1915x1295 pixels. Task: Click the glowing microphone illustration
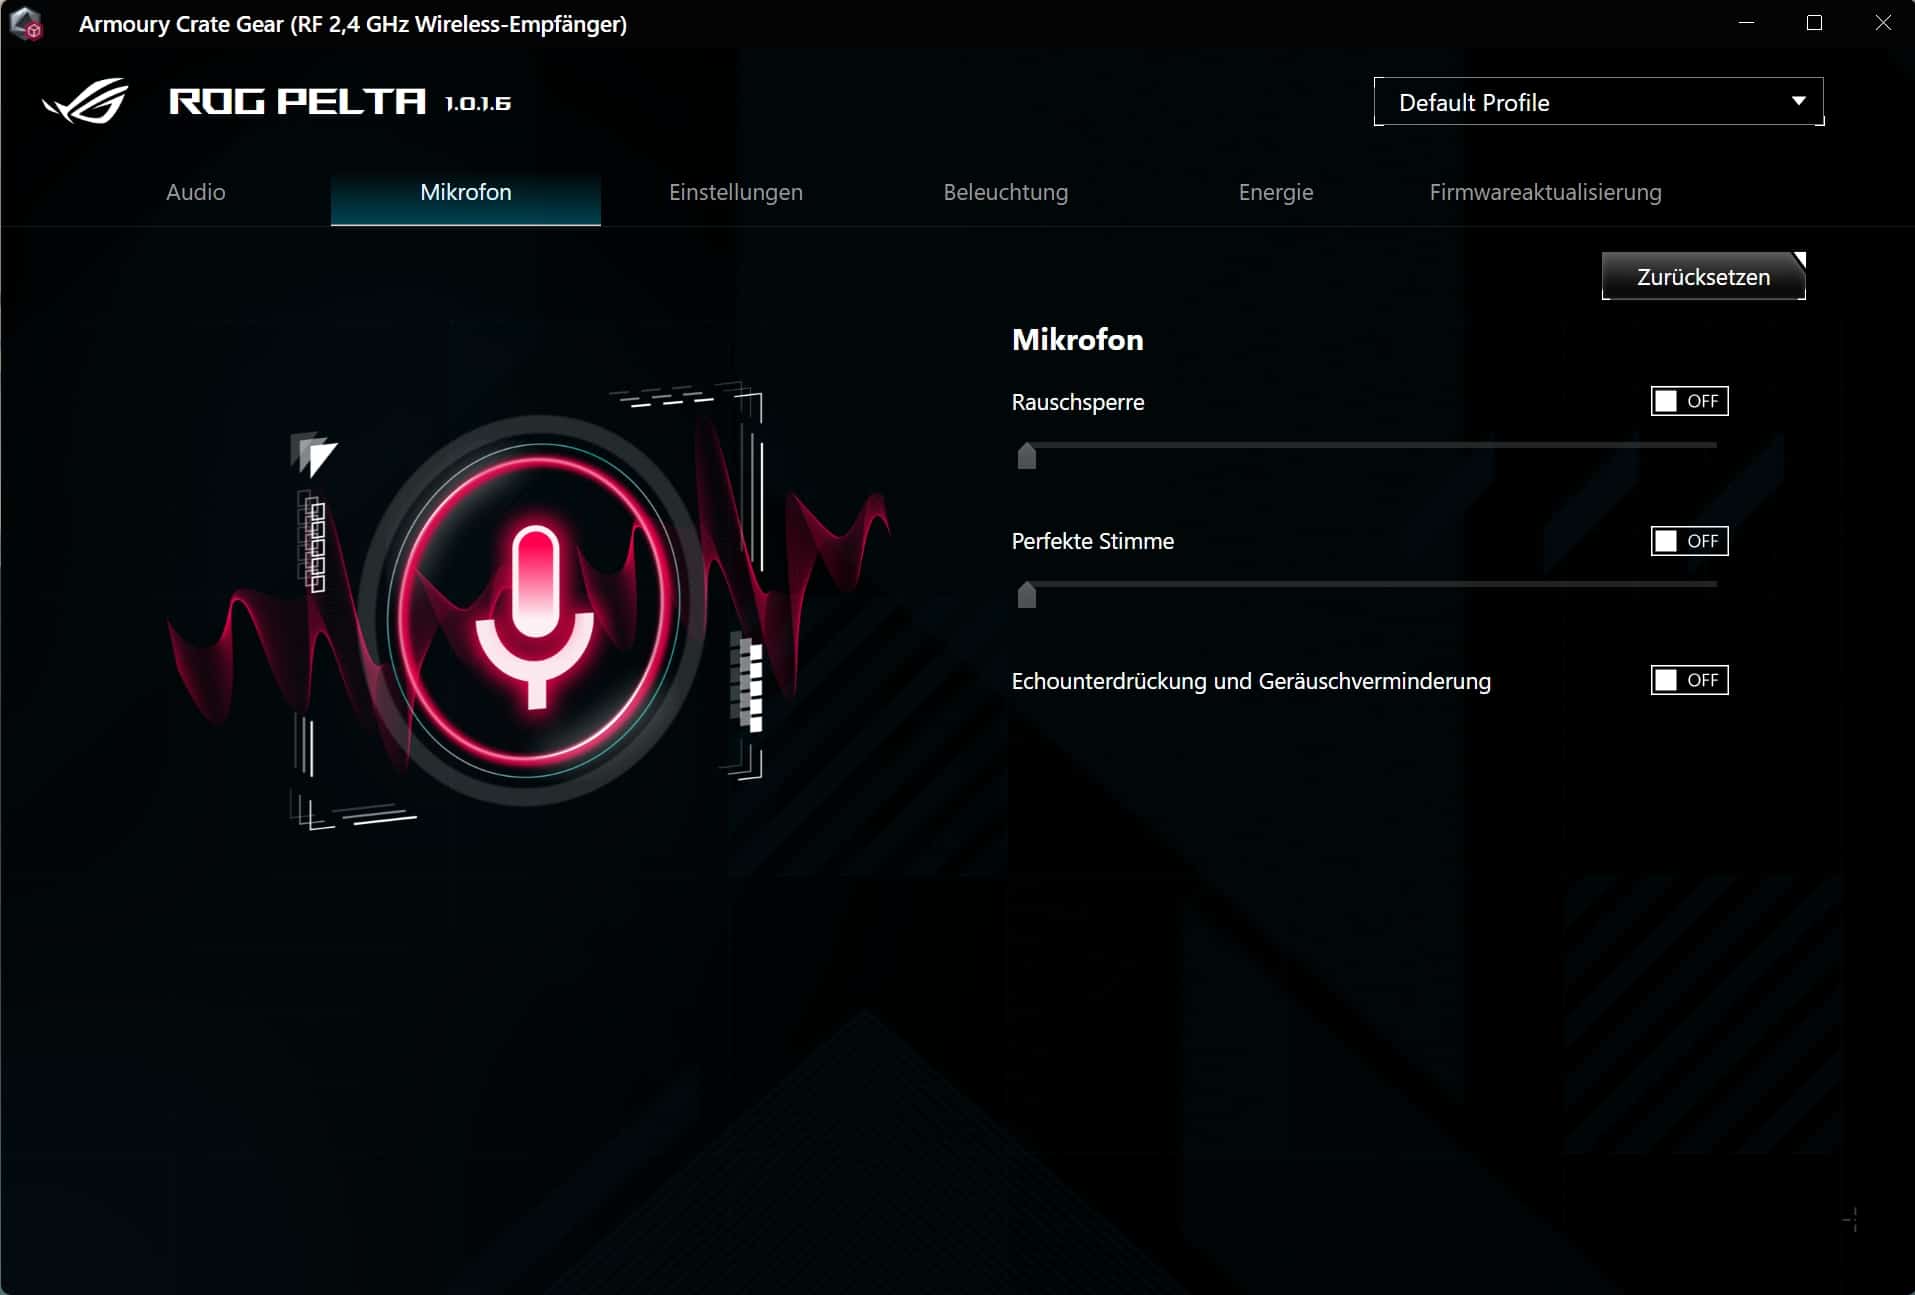(x=535, y=610)
